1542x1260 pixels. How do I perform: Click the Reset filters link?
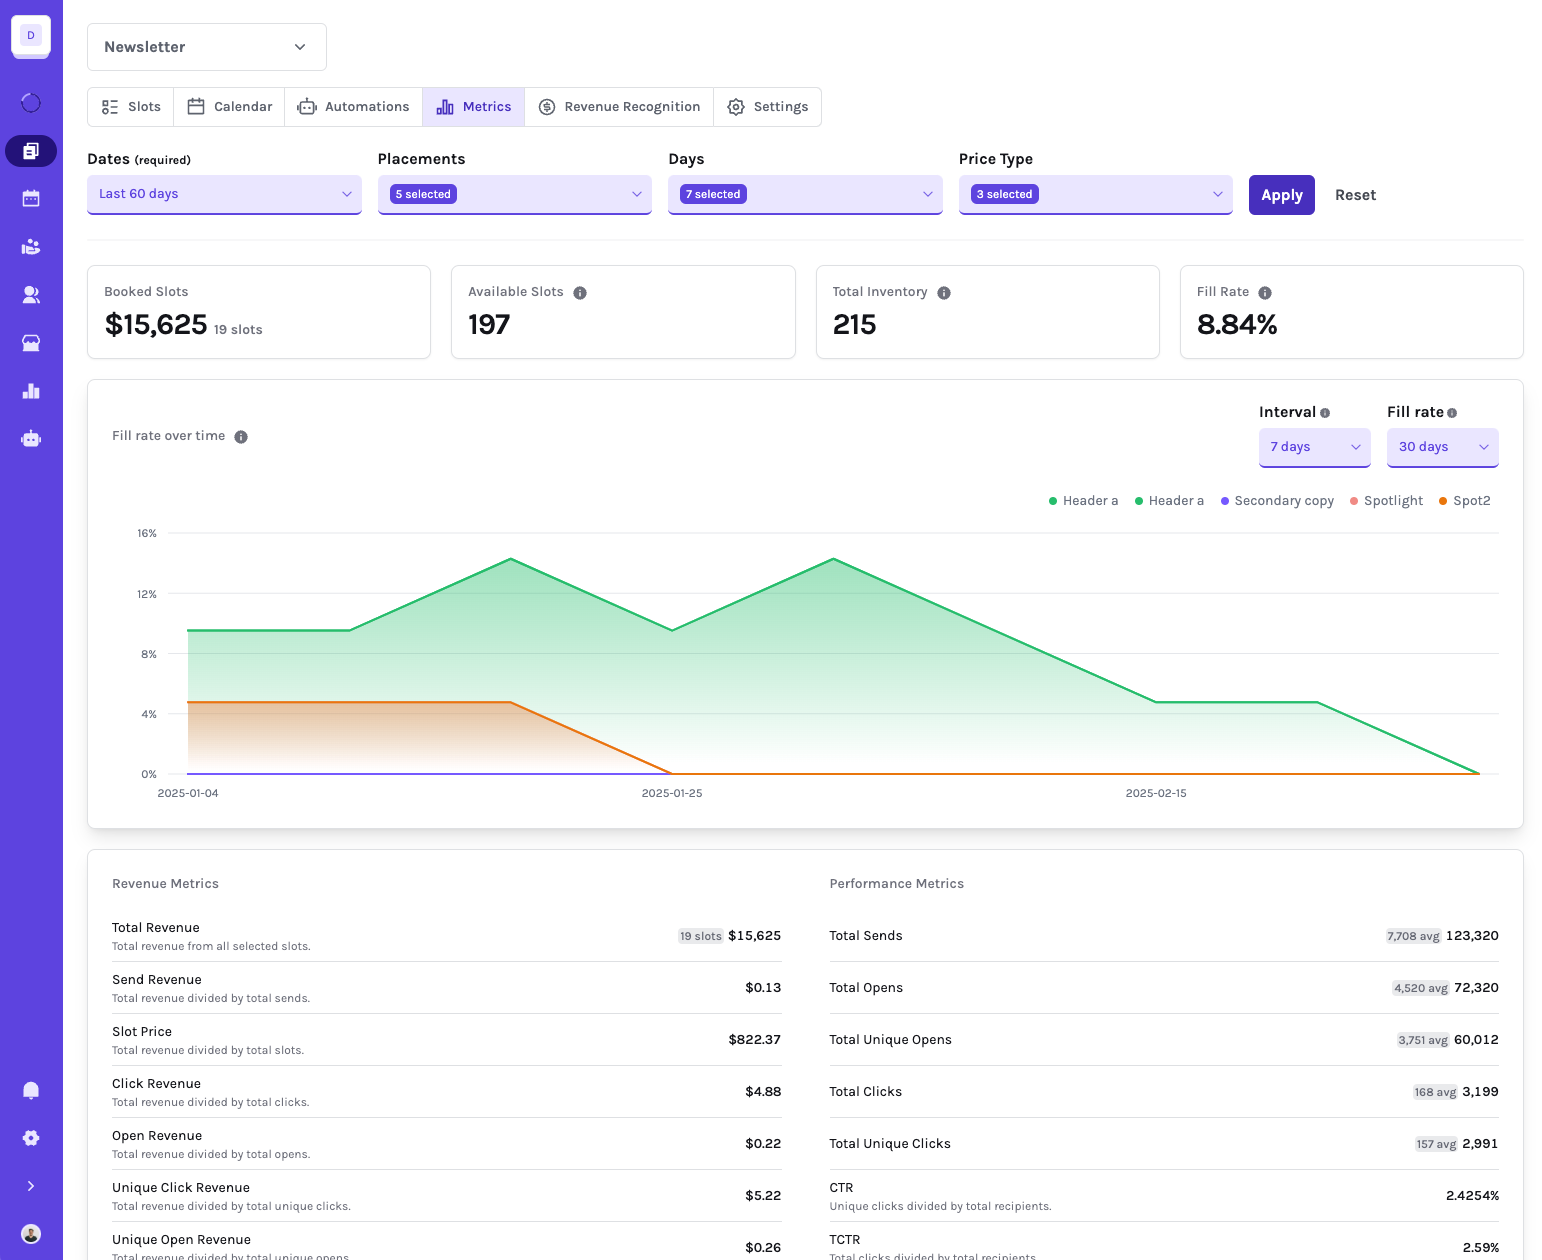pos(1355,195)
